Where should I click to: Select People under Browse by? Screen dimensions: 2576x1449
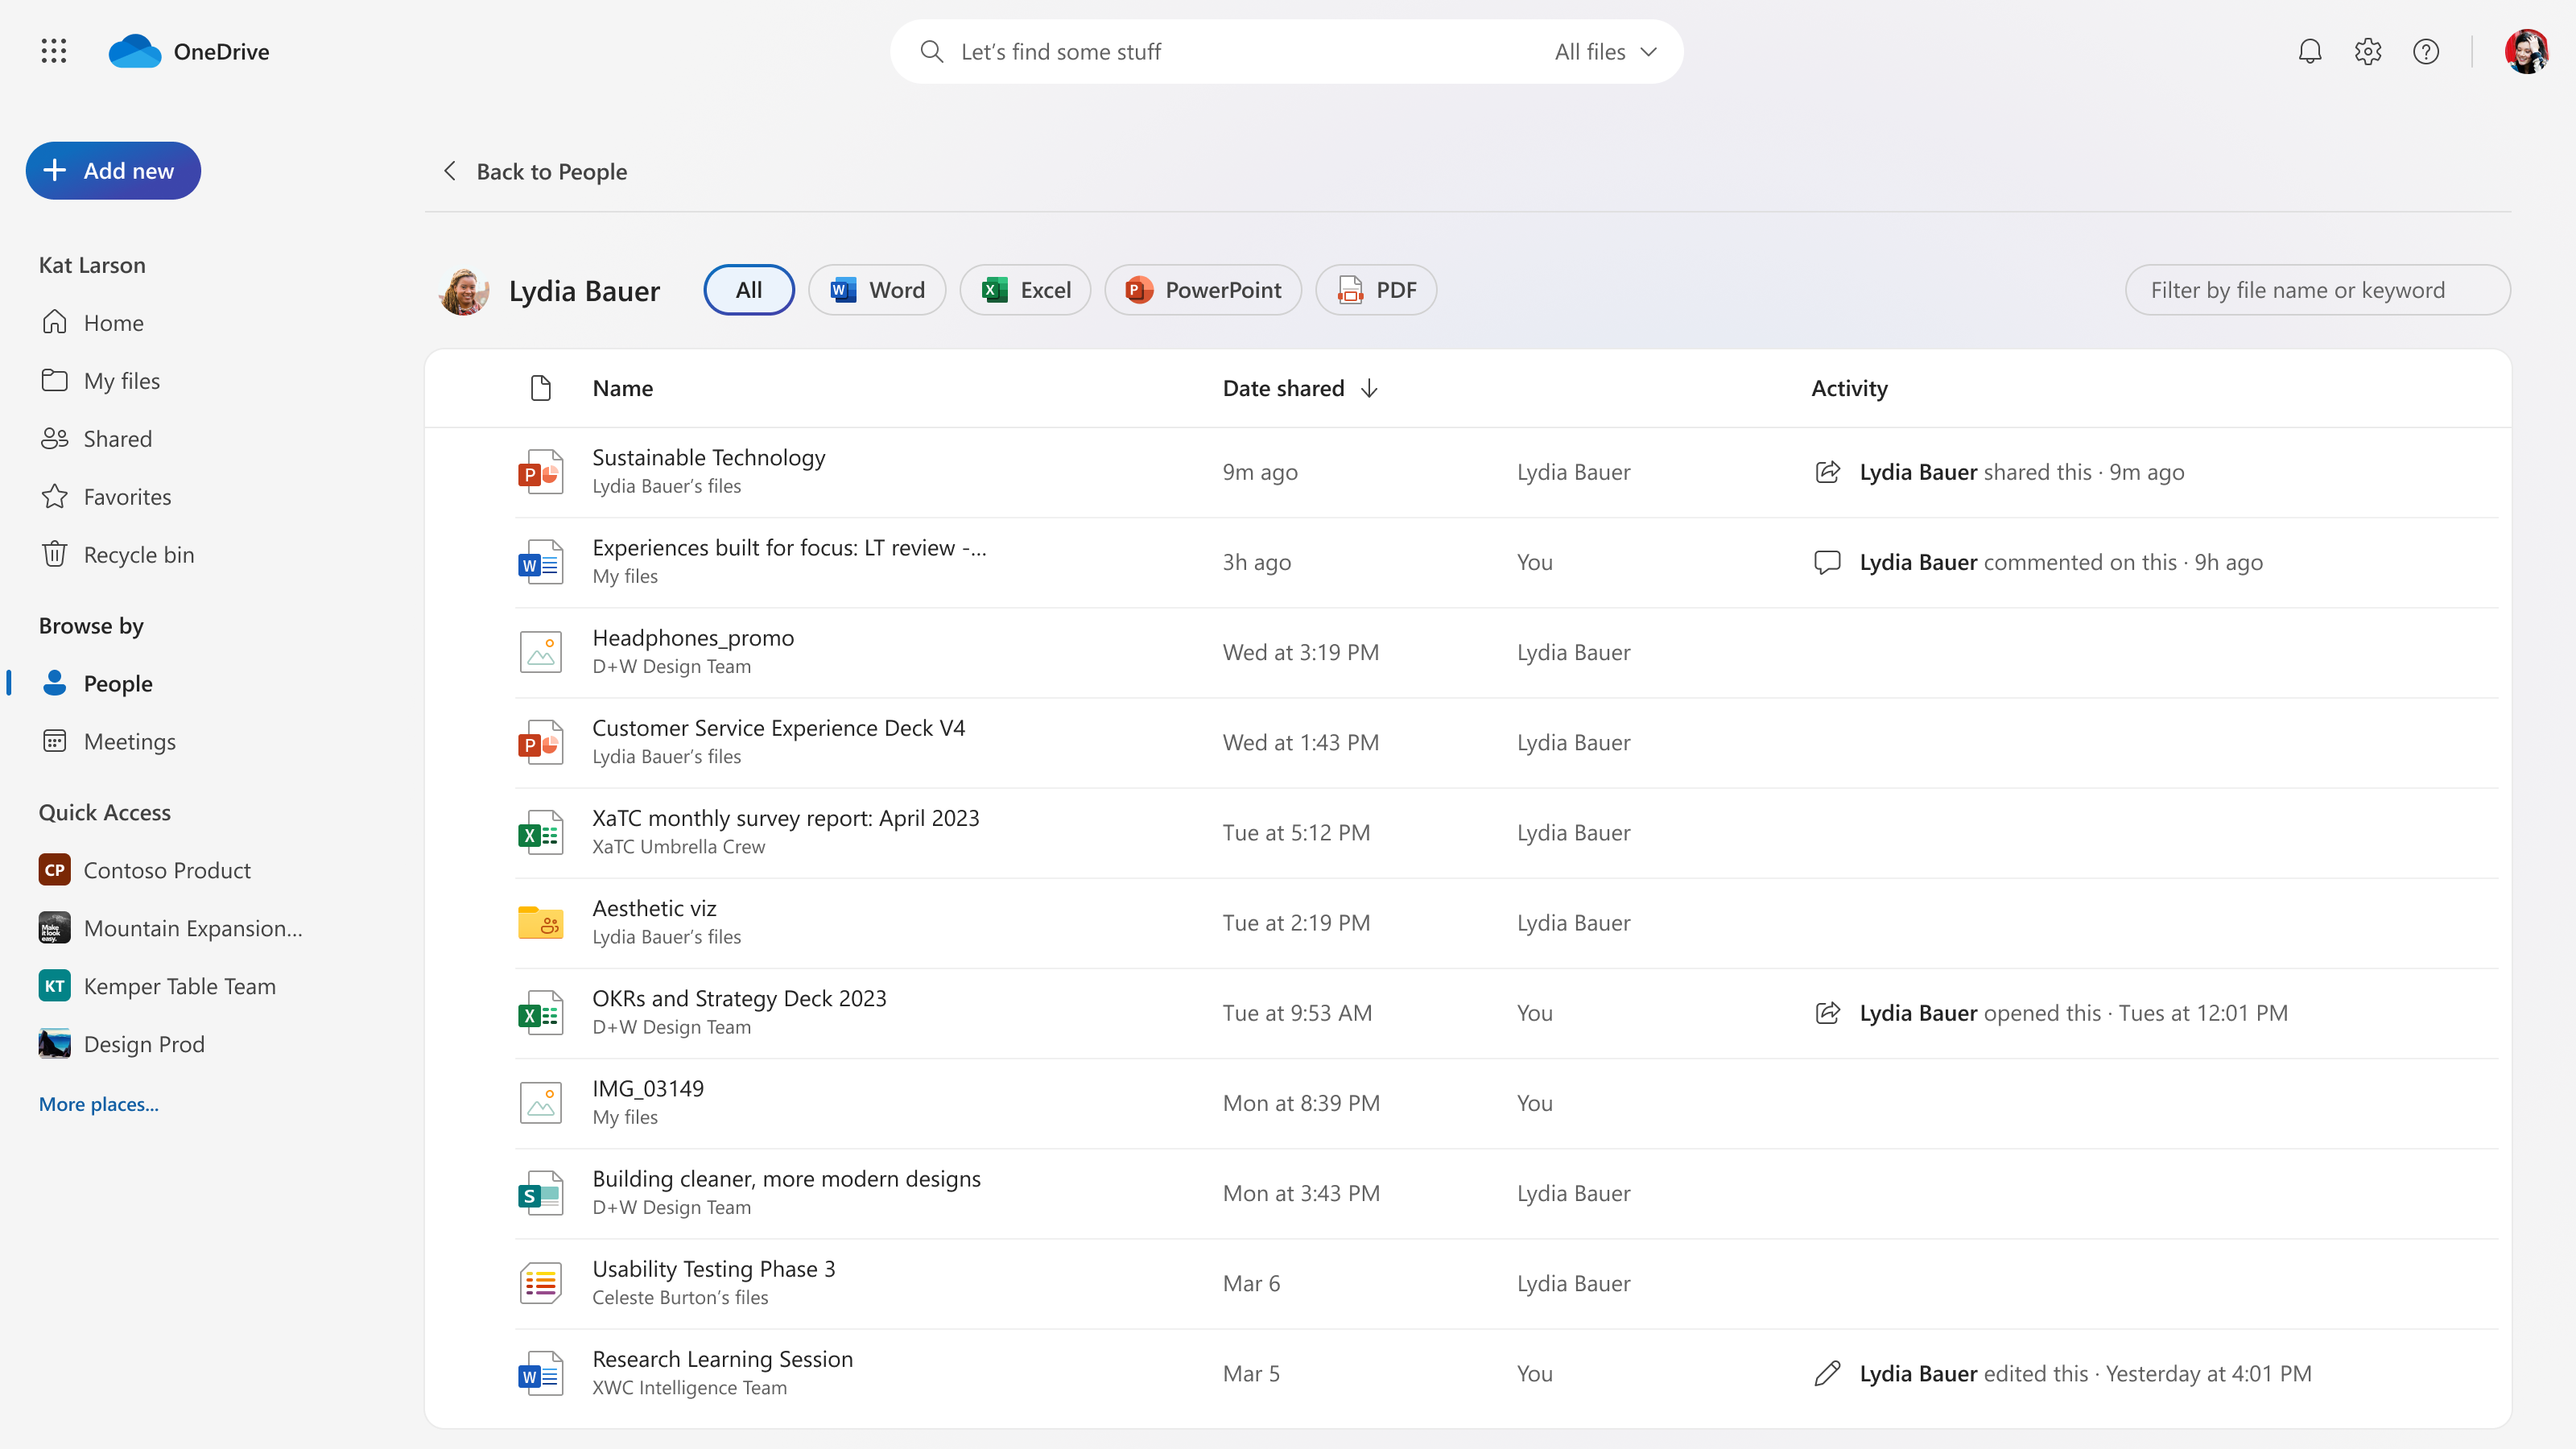click(x=117, y=681)
